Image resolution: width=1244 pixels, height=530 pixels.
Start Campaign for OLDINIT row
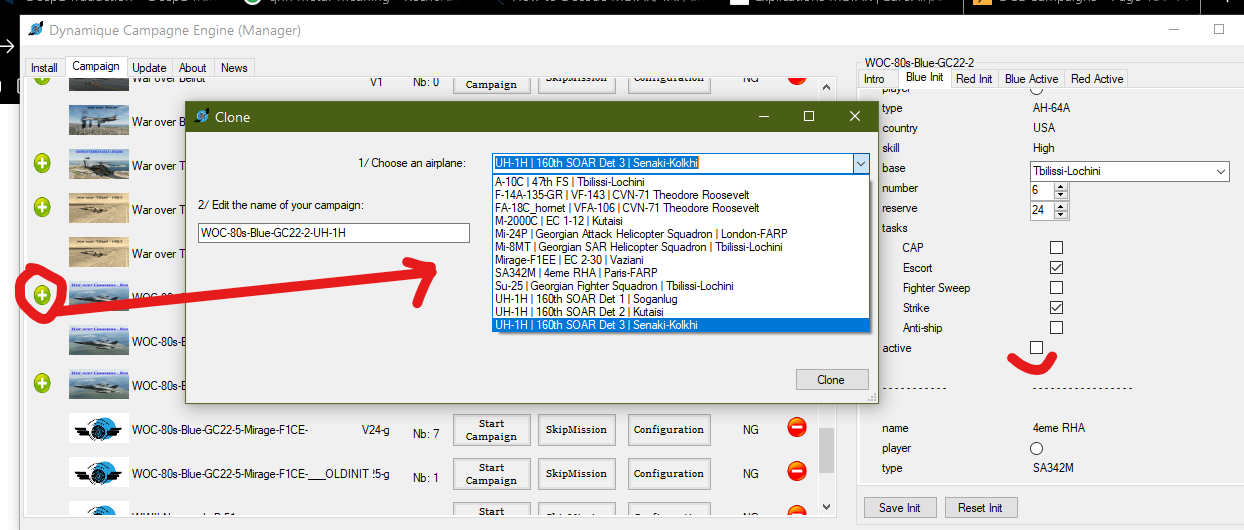[491, 474]
